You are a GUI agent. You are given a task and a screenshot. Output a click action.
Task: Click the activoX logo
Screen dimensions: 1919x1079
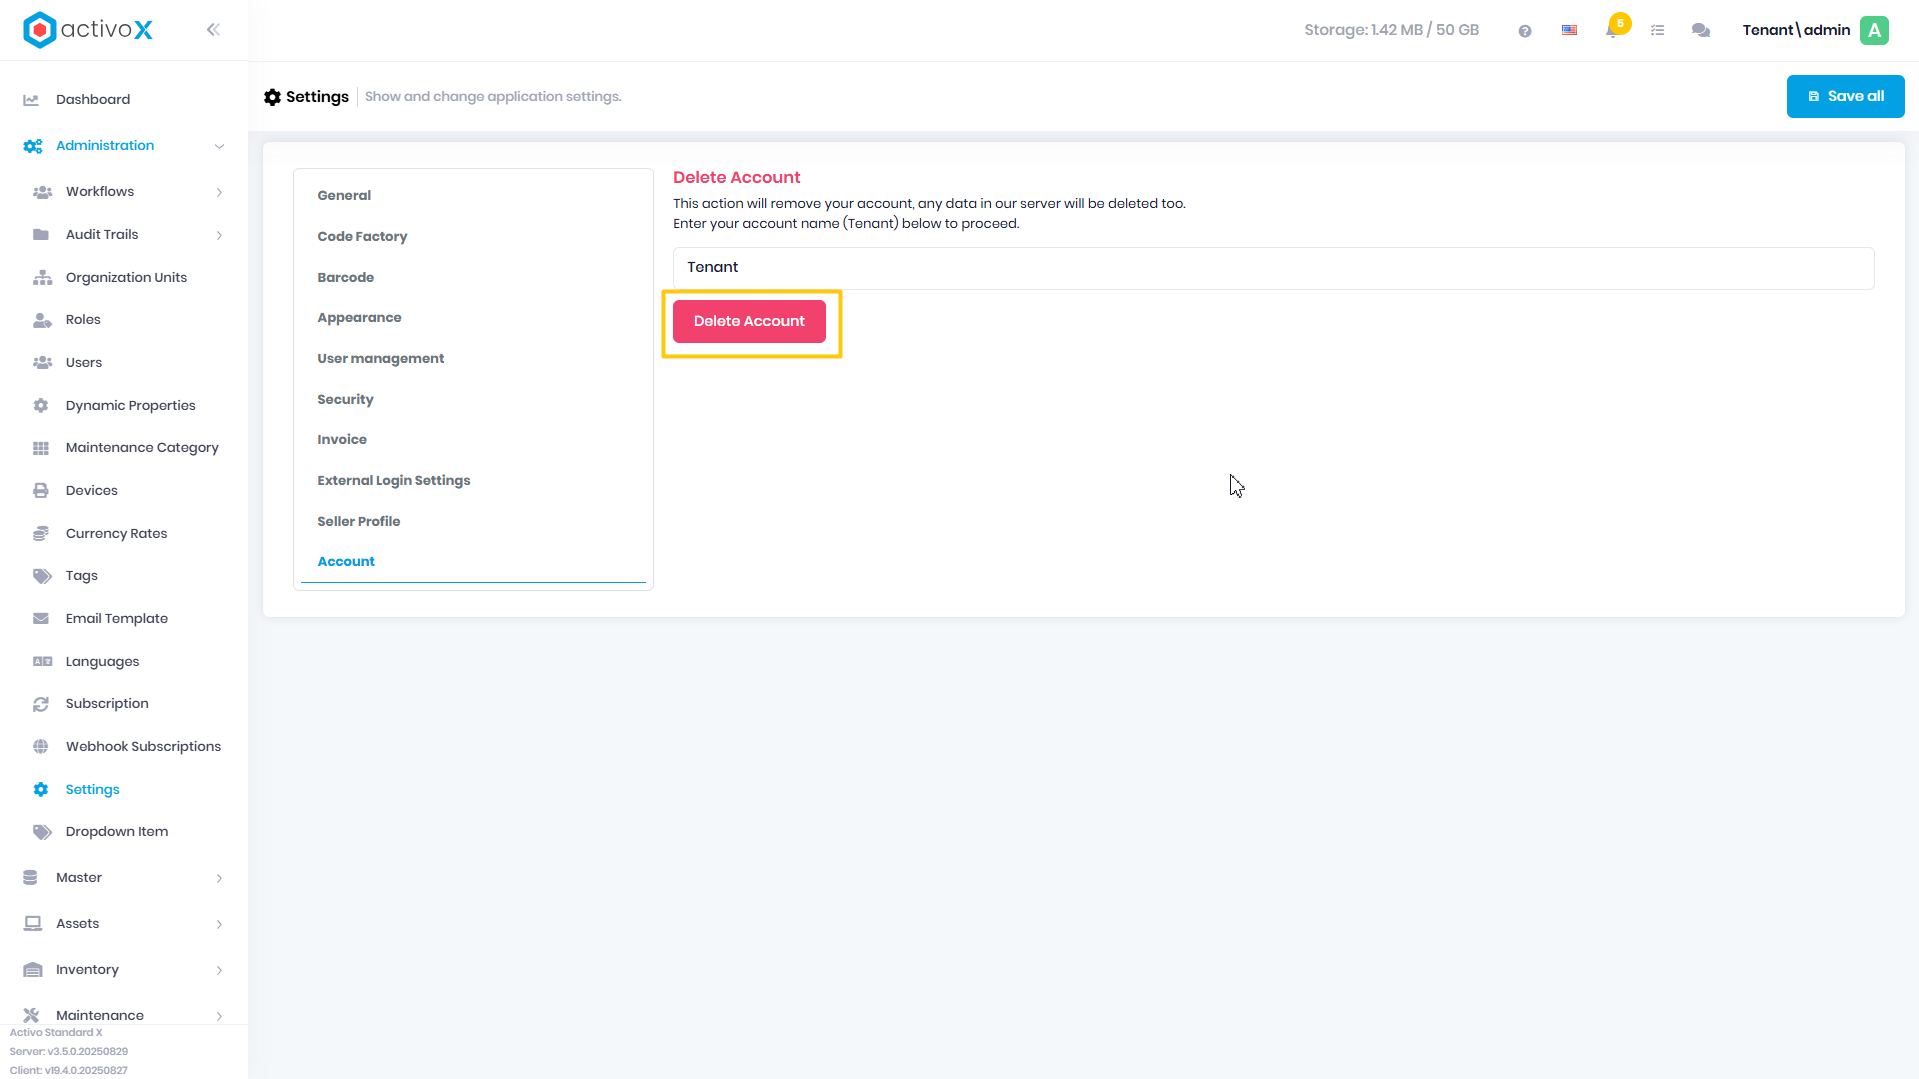point(88,30)
